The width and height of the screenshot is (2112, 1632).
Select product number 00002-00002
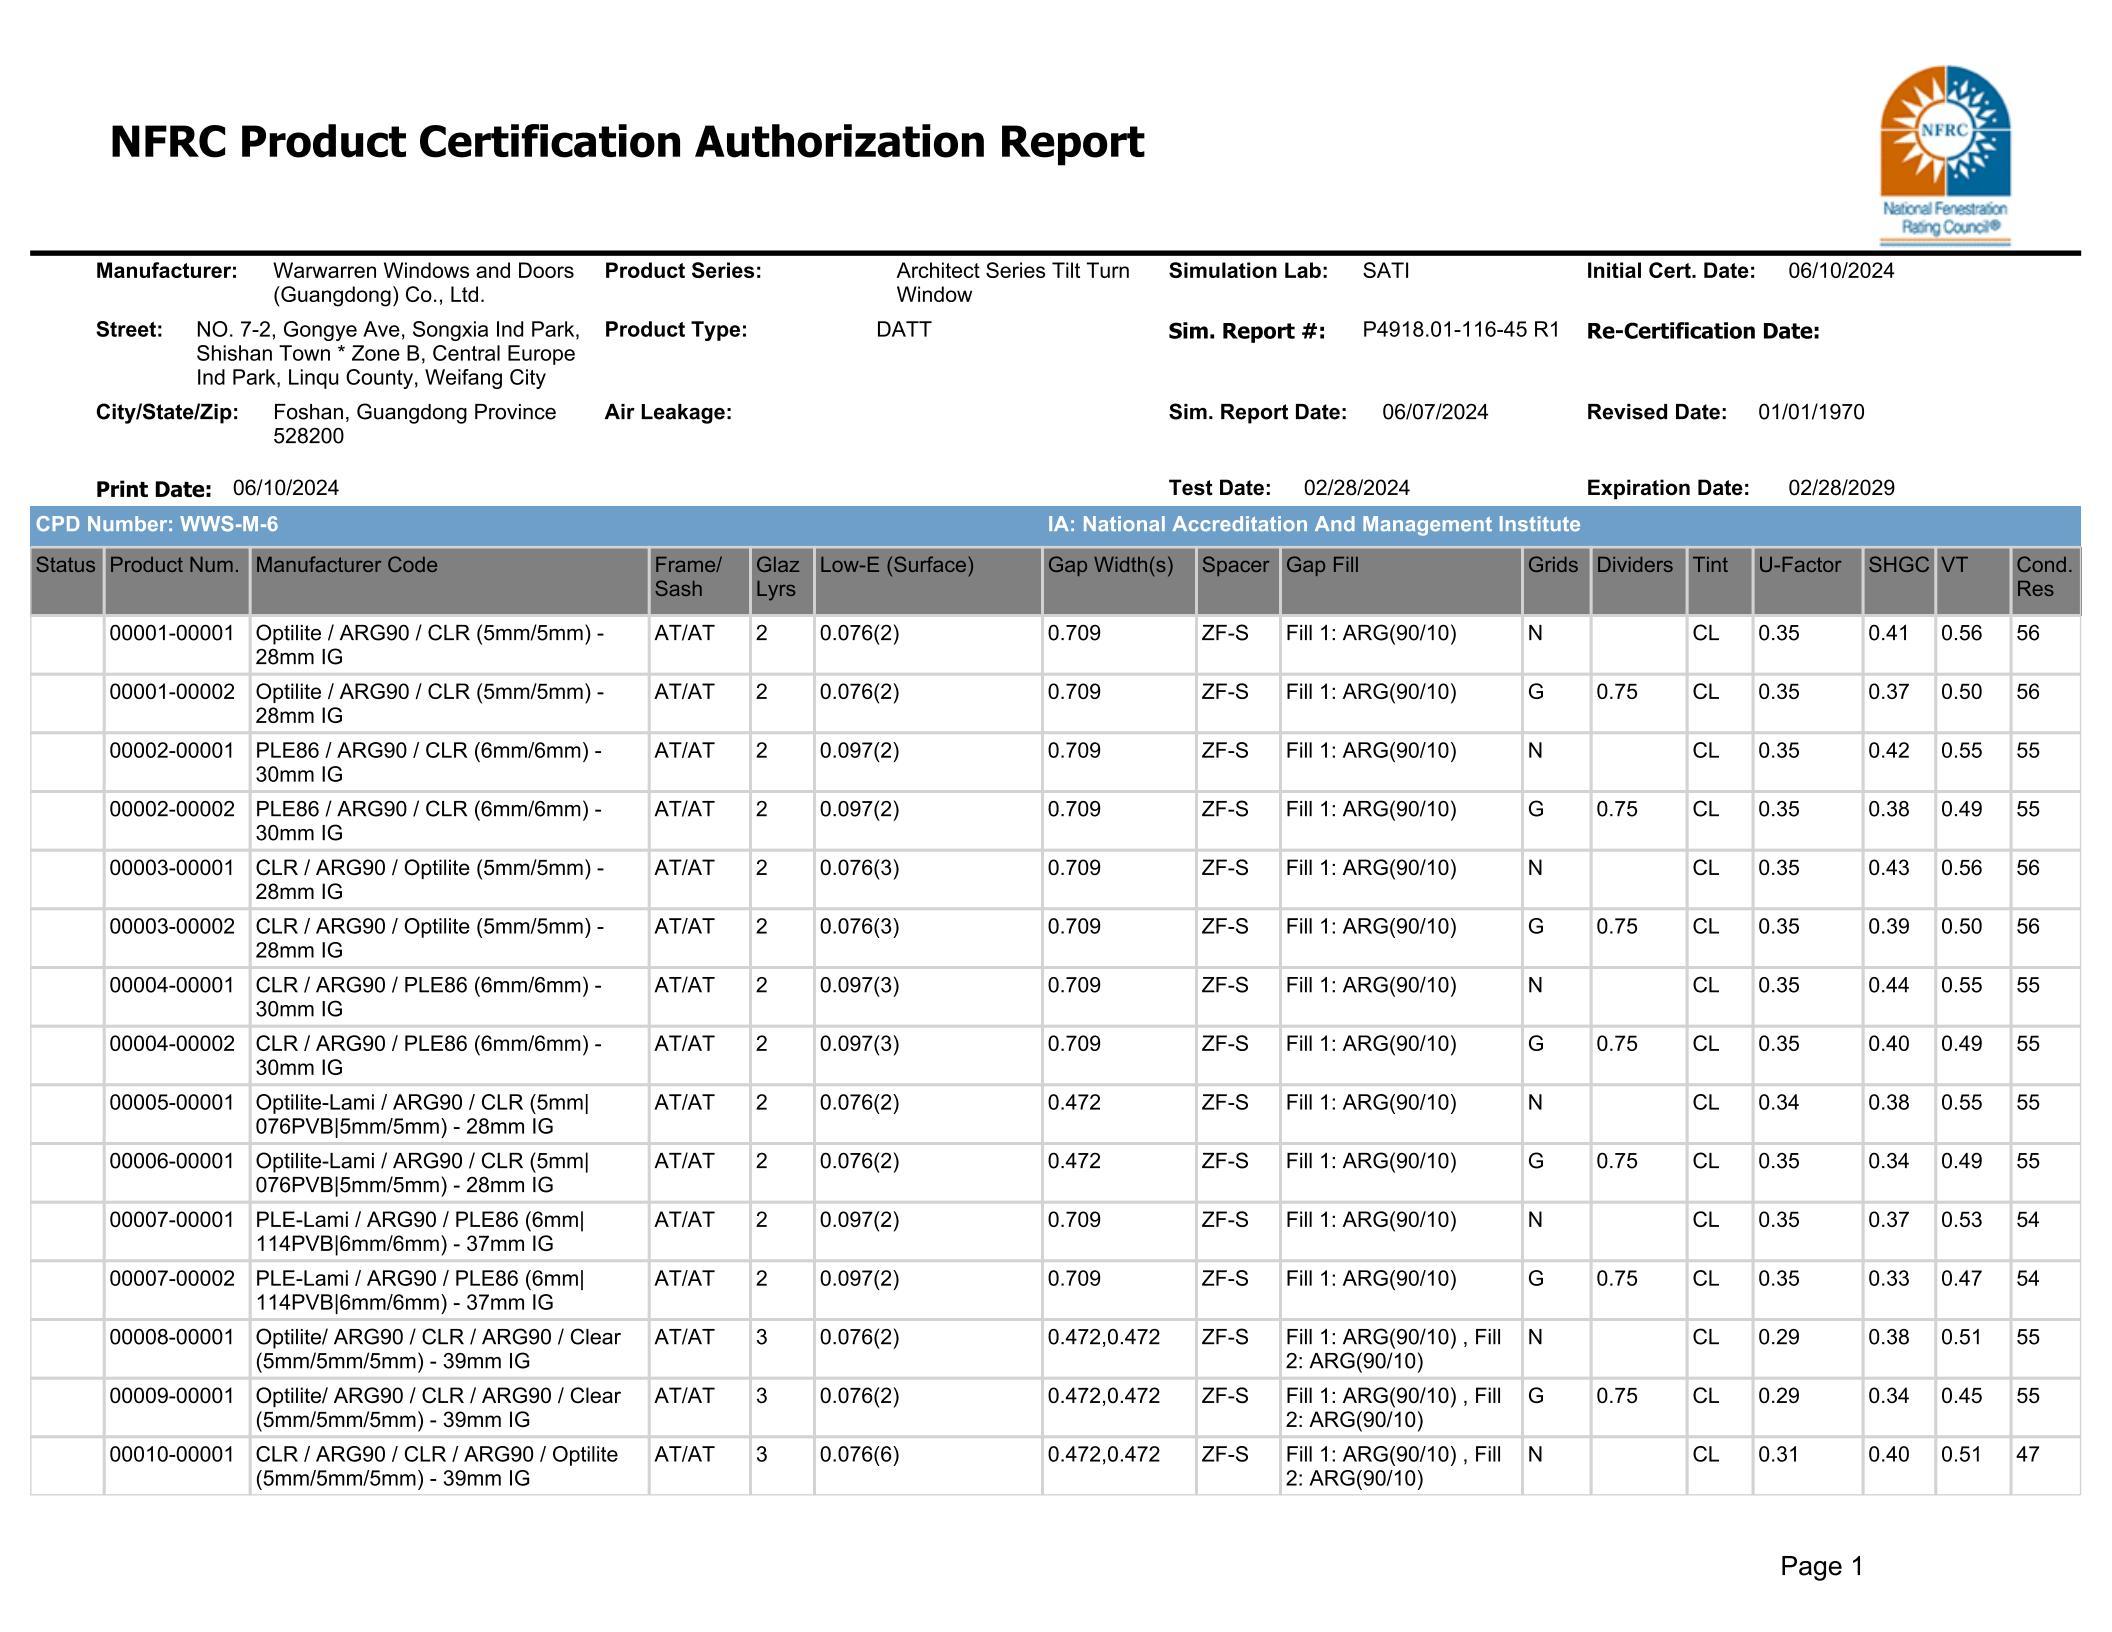[x=172, y=809]
